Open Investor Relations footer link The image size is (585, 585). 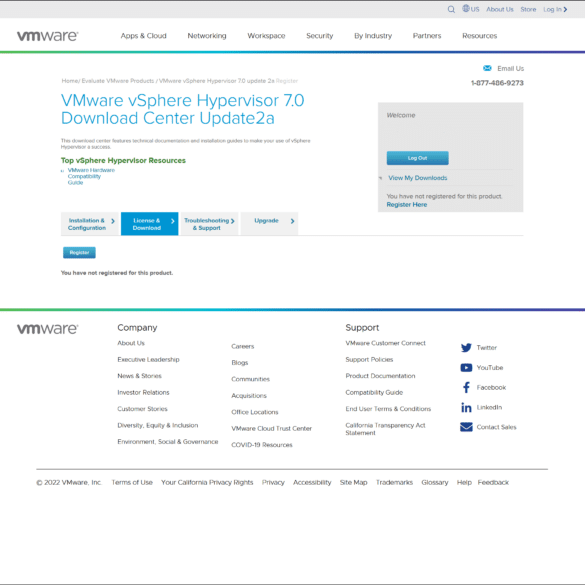coord(143,392)
